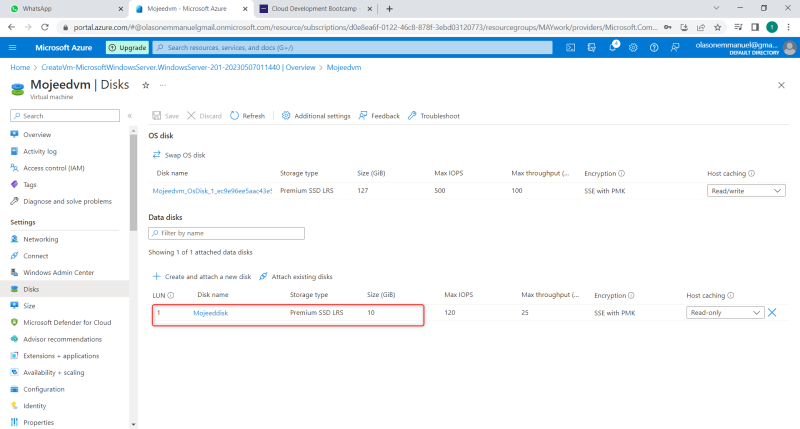Collapse the left navigation menu
800x429 pixels.
click(x=130, y=116)
